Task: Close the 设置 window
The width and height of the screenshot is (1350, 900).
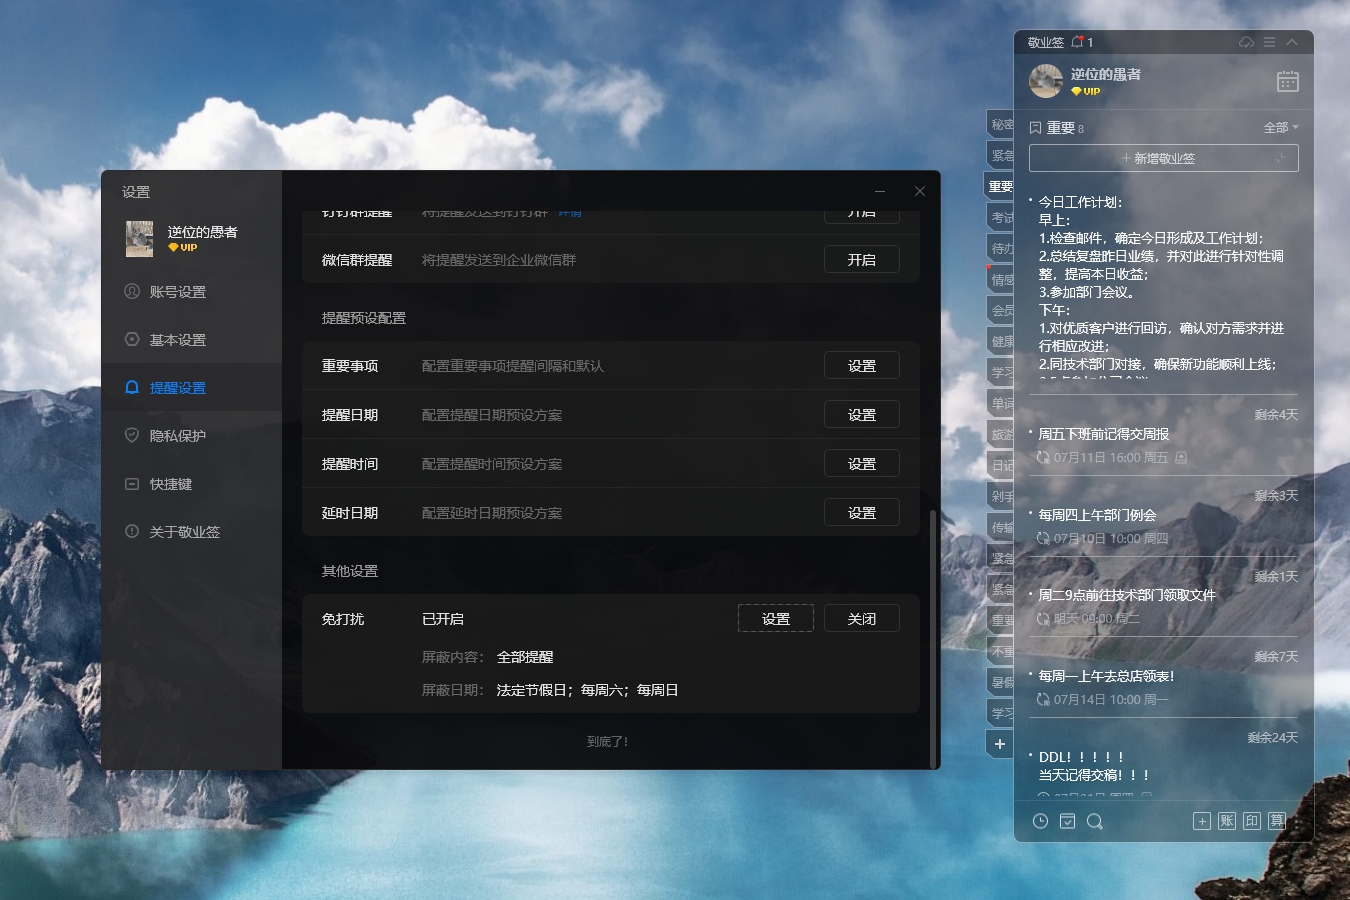Action: [920, 191]
